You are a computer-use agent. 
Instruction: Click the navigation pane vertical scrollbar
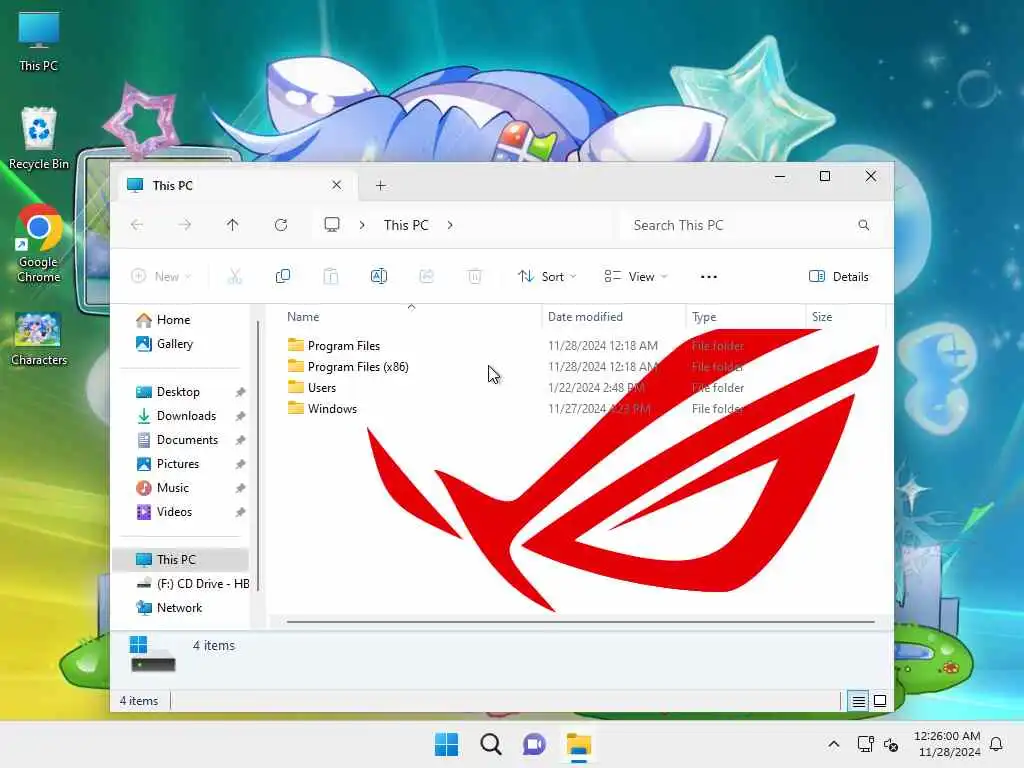click(x=258, y=455)
